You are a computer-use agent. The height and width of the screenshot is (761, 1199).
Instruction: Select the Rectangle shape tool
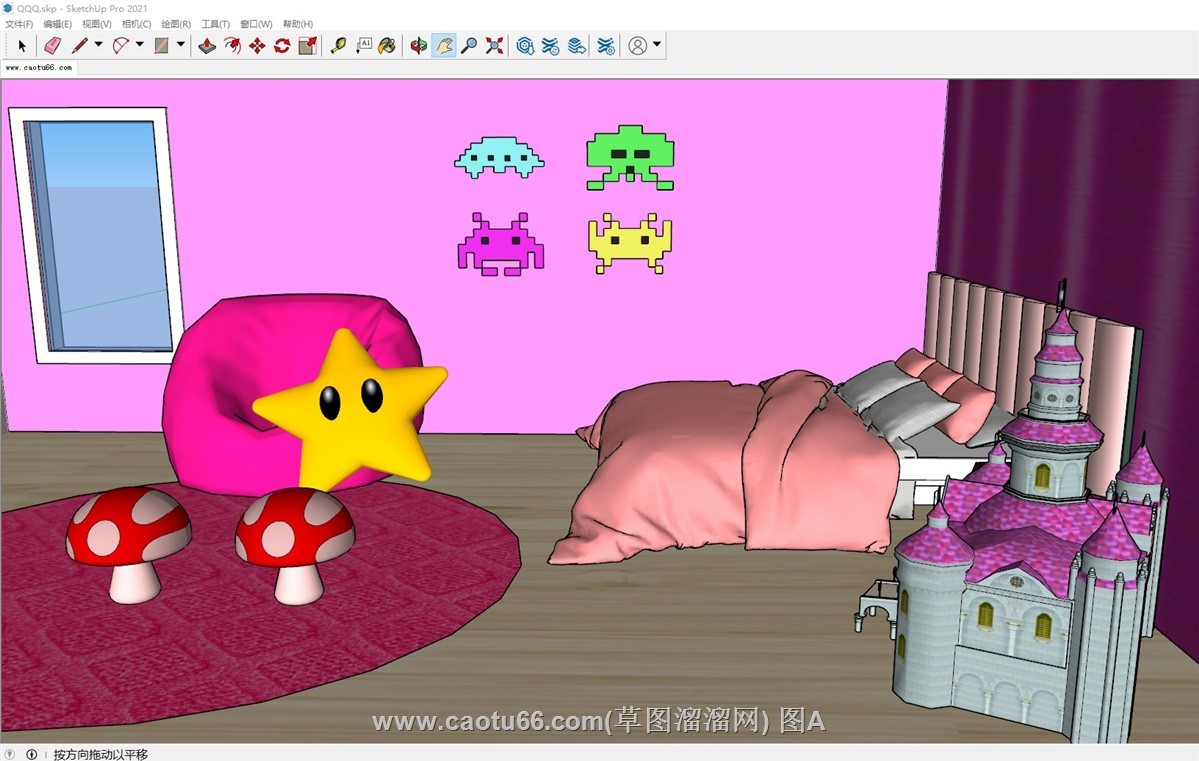coord(161,46)
